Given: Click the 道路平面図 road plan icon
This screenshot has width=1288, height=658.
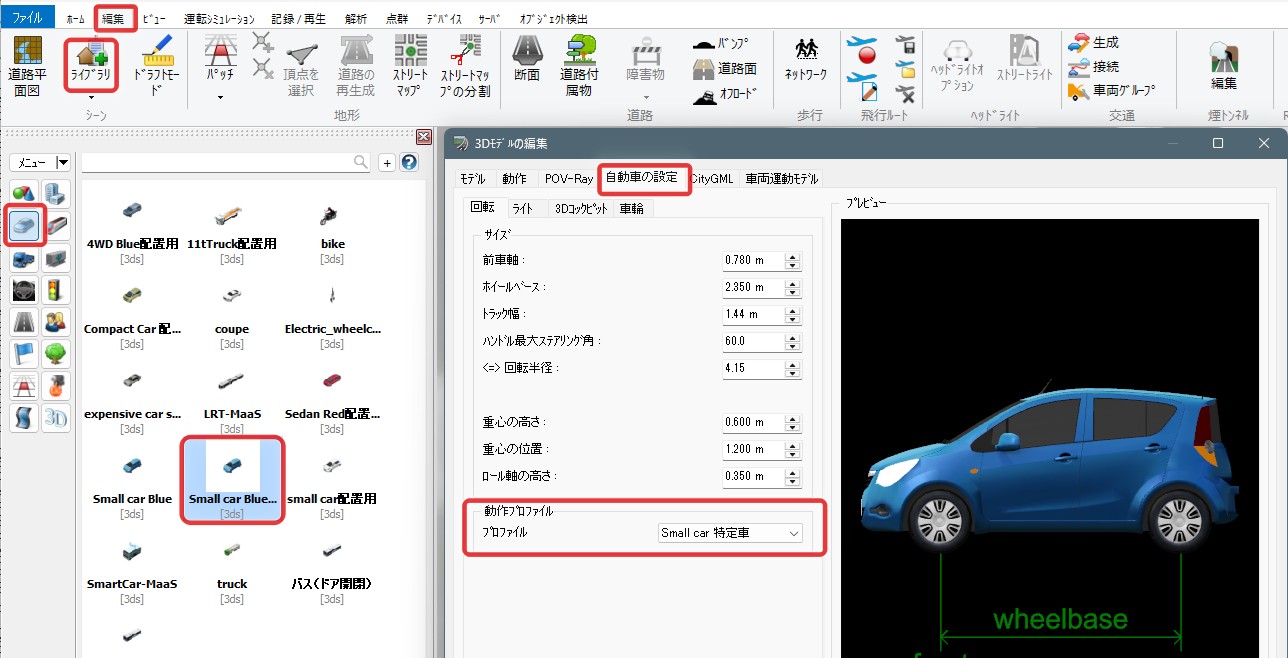Looking at the screenshot, I should (27, 63).
